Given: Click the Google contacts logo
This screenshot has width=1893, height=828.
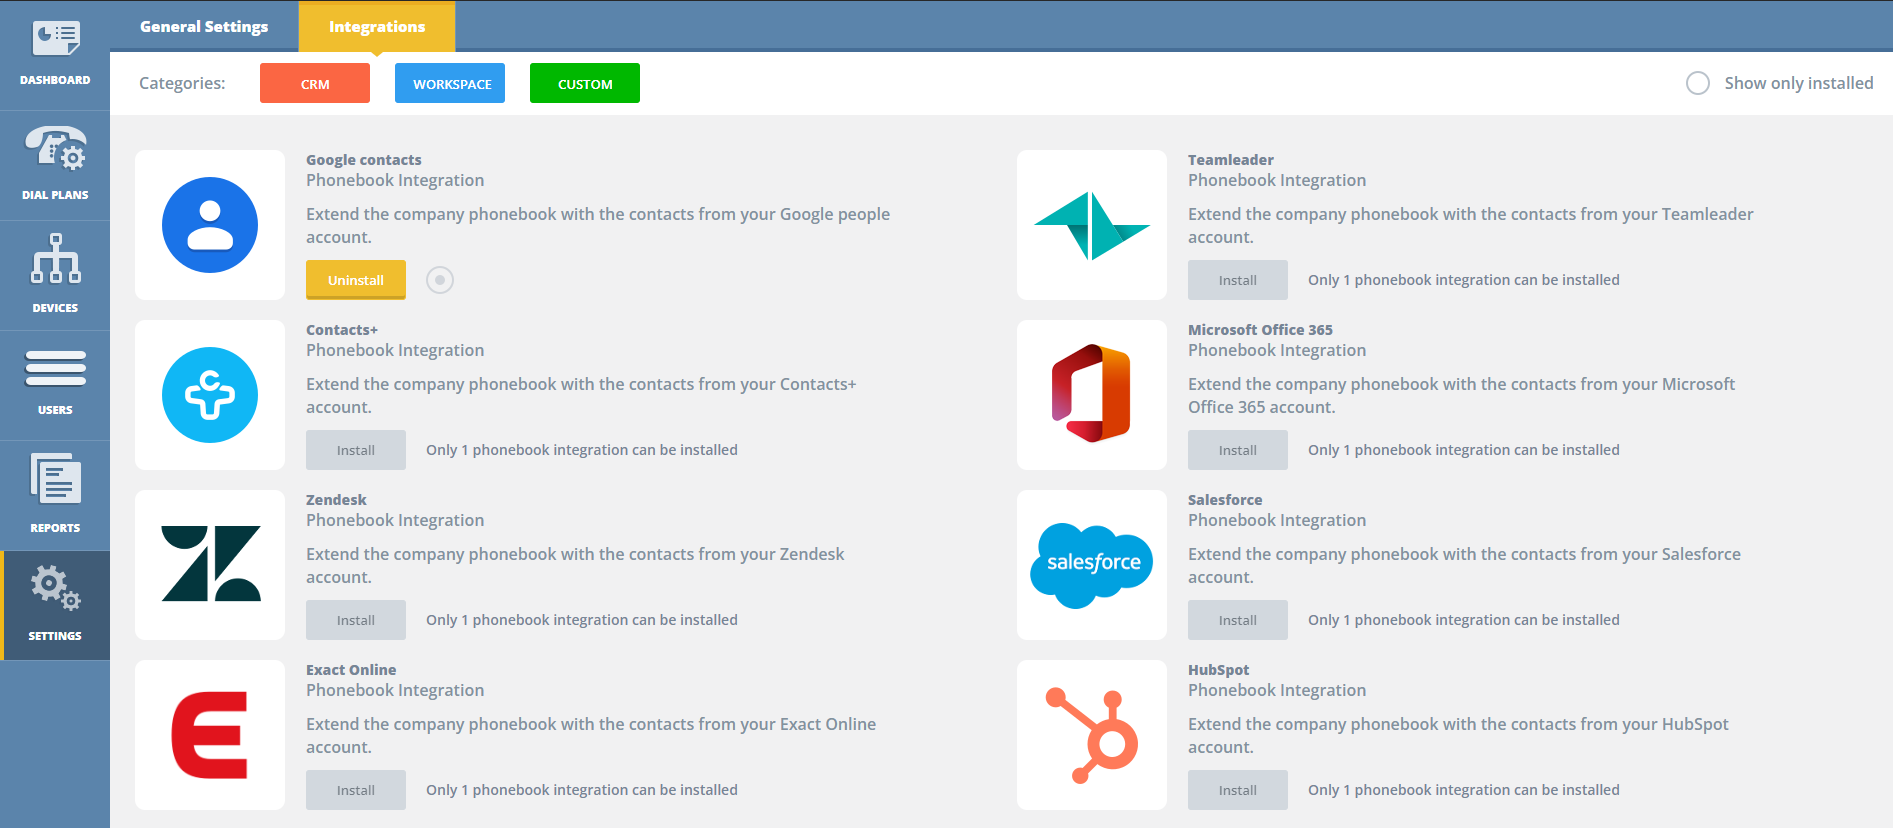Looking at the screenshot, I should pos(210,225).
